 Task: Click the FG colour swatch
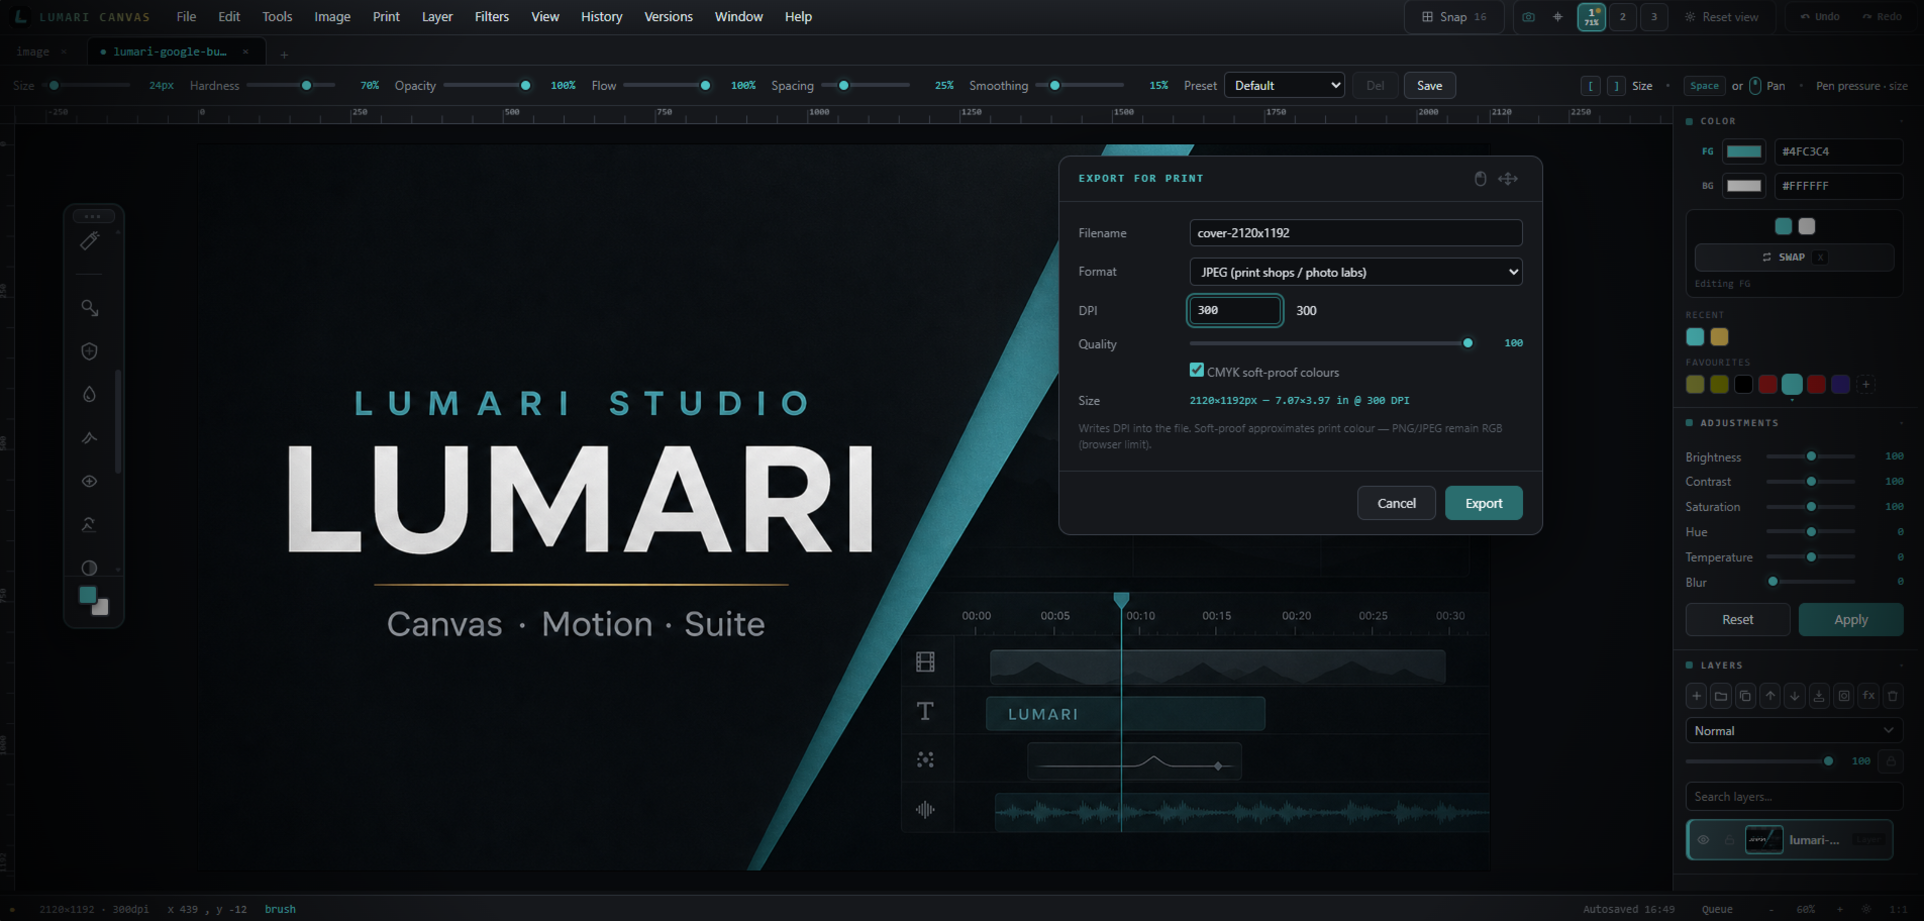tap(1744, 152)
